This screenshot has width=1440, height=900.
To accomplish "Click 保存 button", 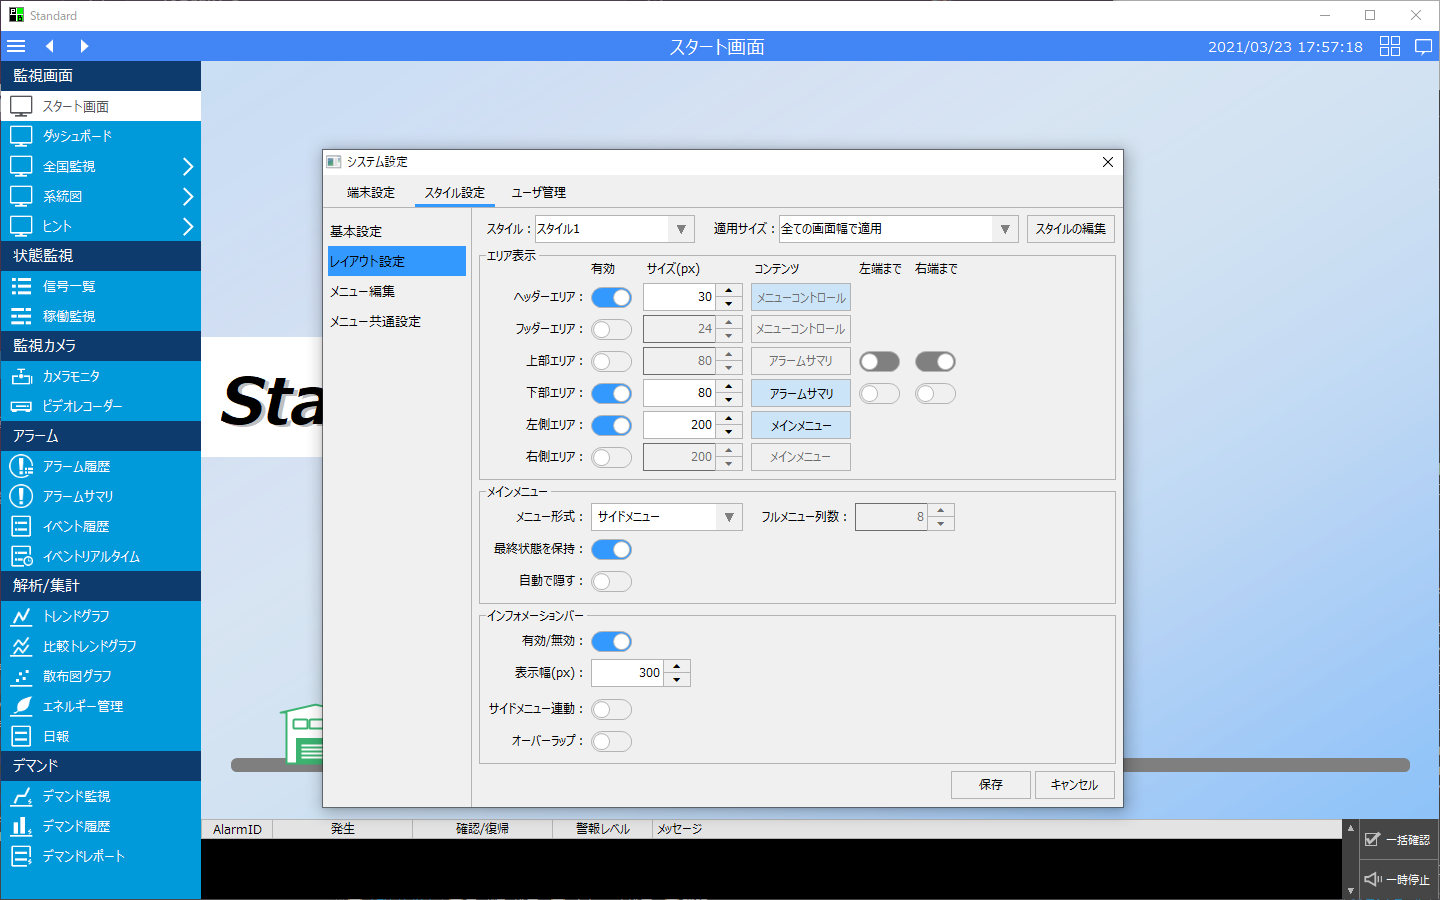I will (990, 785).
